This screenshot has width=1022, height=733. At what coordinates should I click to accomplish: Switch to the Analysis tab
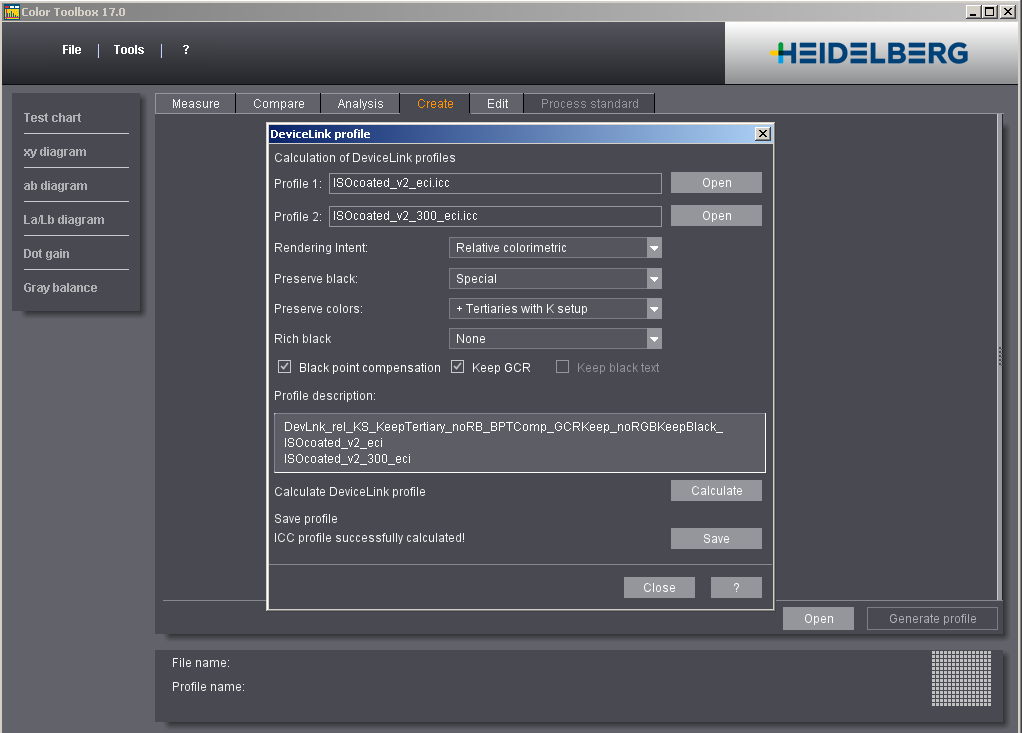click(360, 104)
